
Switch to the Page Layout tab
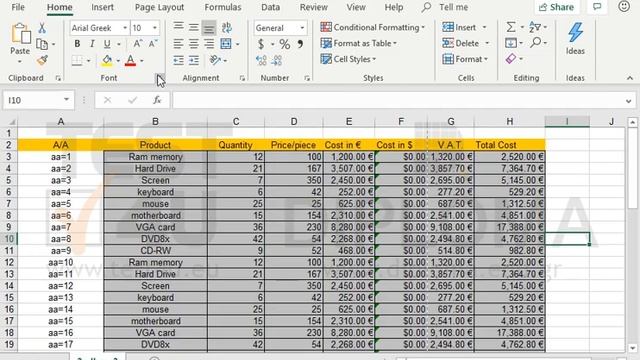pyautogui.click(x=159, y=7)
